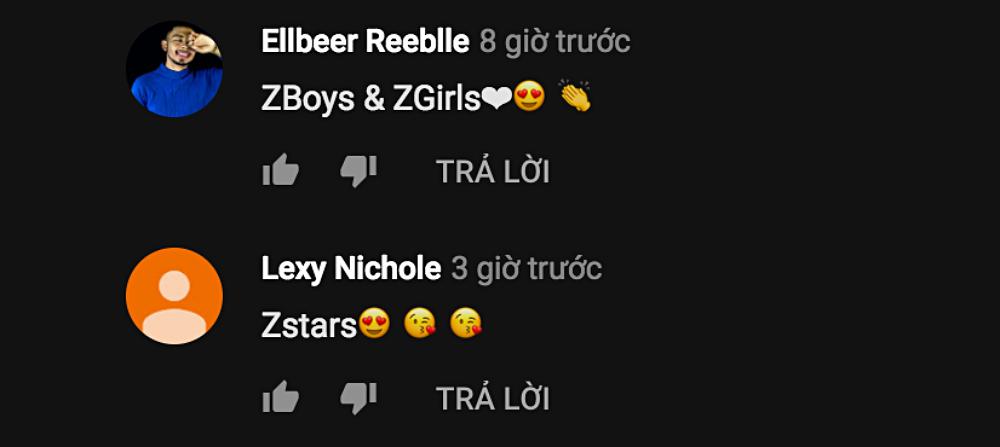This screenshot has width=1000, height=447.
Task: Click the heart-eyes emoji in Ellbeer's comment
Action: point(529,96)
